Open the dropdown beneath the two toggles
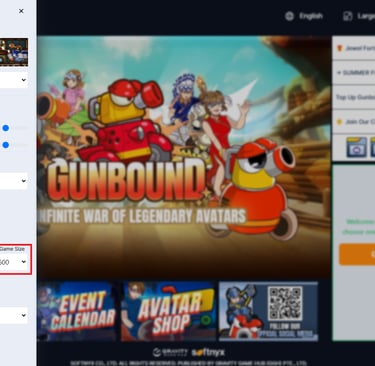Image resolution: width=375 pixels, height=366 pixels. point(14,181)
